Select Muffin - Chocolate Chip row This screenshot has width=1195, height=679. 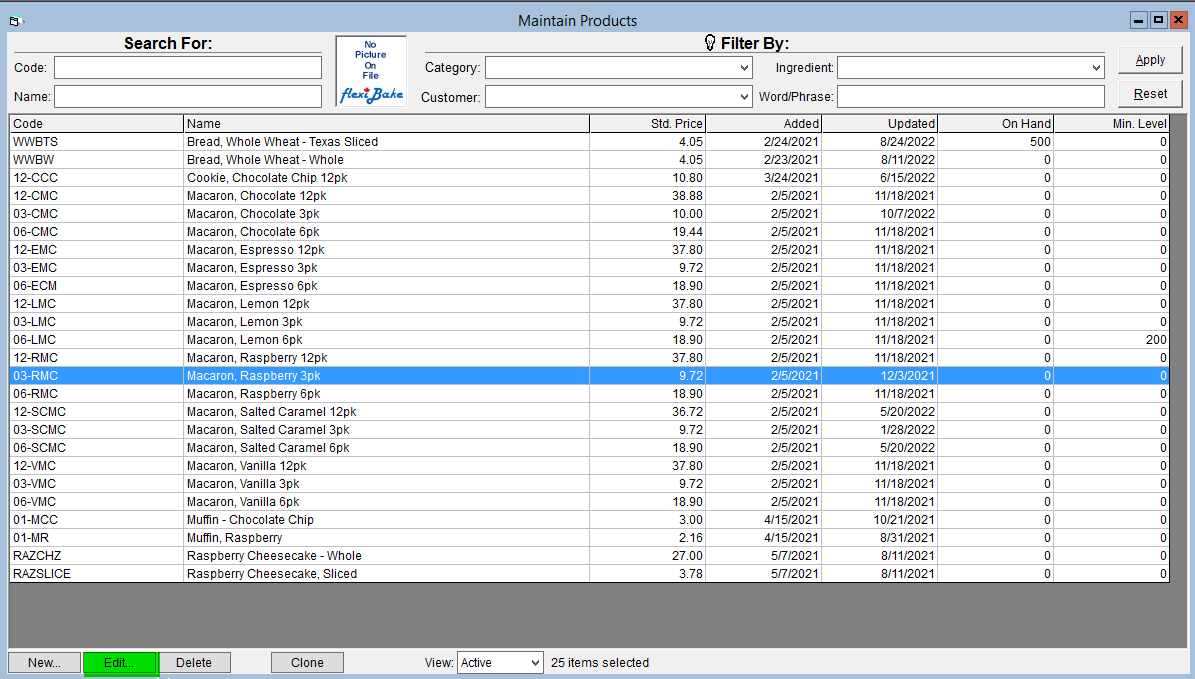point(589,520)
